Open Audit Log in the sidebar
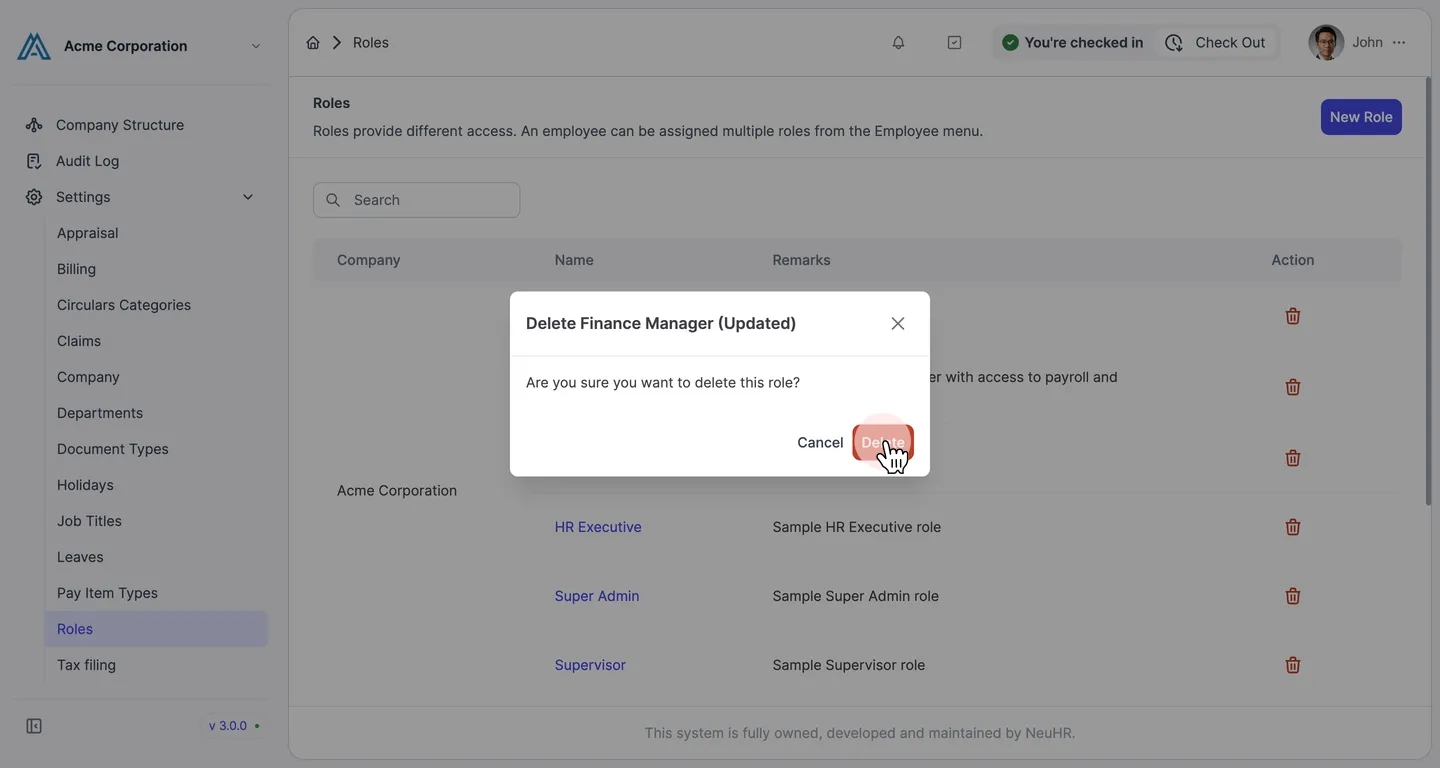Viewport: 1440px width, 768px height. [x=87, y=161]
